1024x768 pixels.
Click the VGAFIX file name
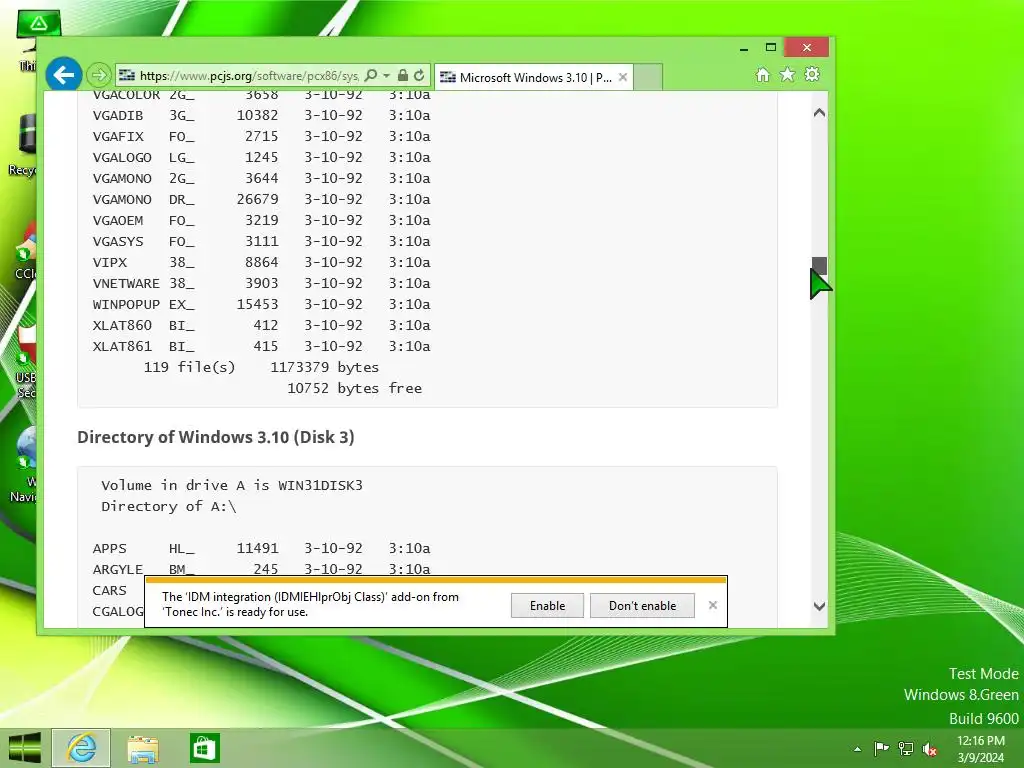click(x=118, y=136)
